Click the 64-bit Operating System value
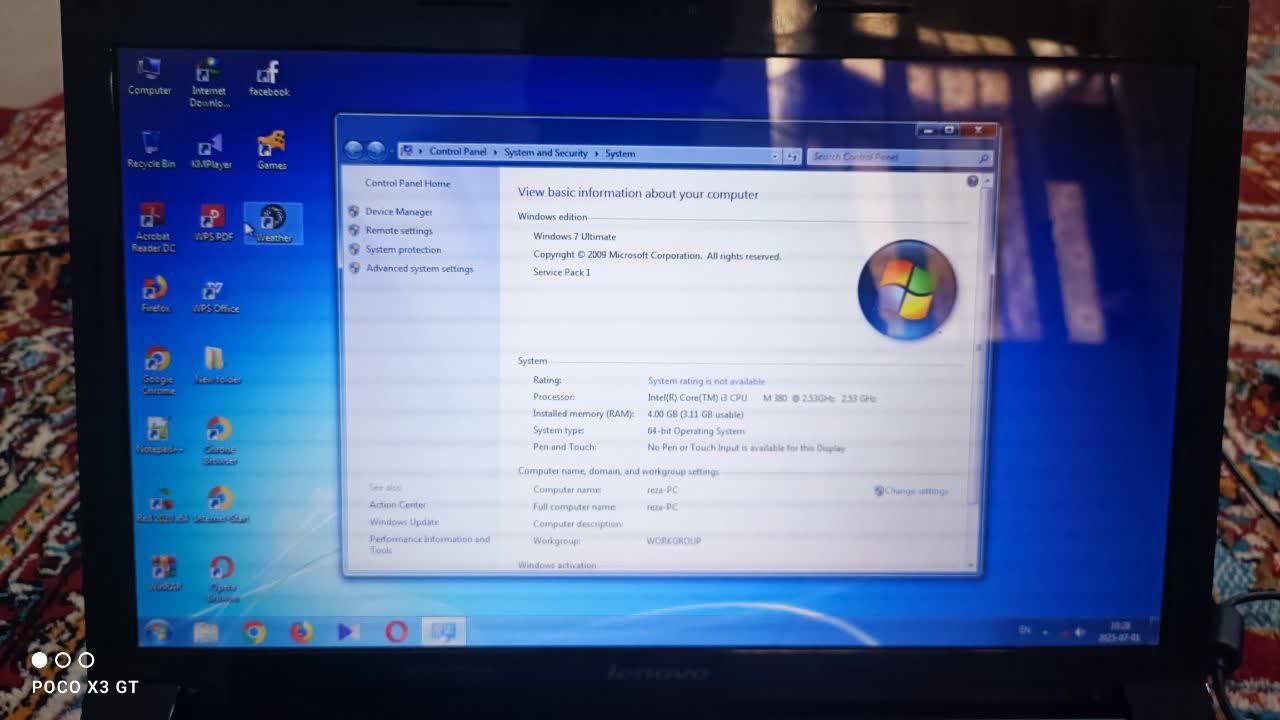 pos(696,431)
